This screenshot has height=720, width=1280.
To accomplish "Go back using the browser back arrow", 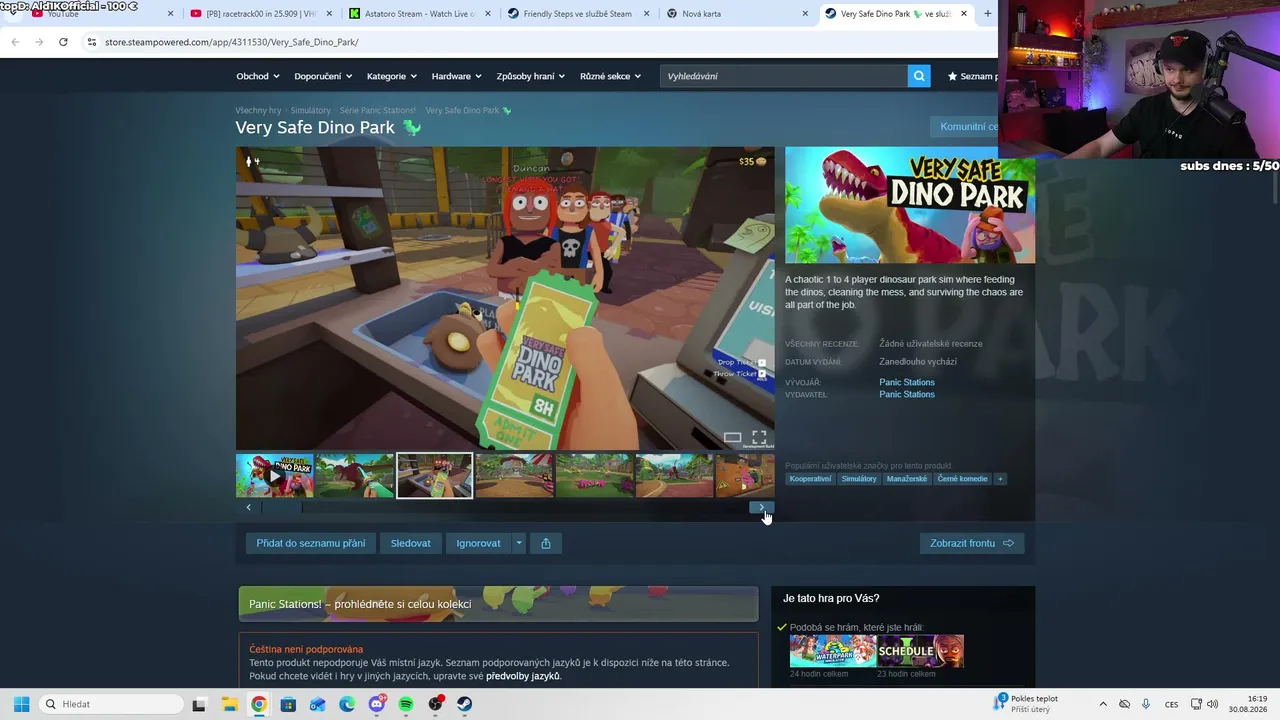I will [x=15, y=42].
